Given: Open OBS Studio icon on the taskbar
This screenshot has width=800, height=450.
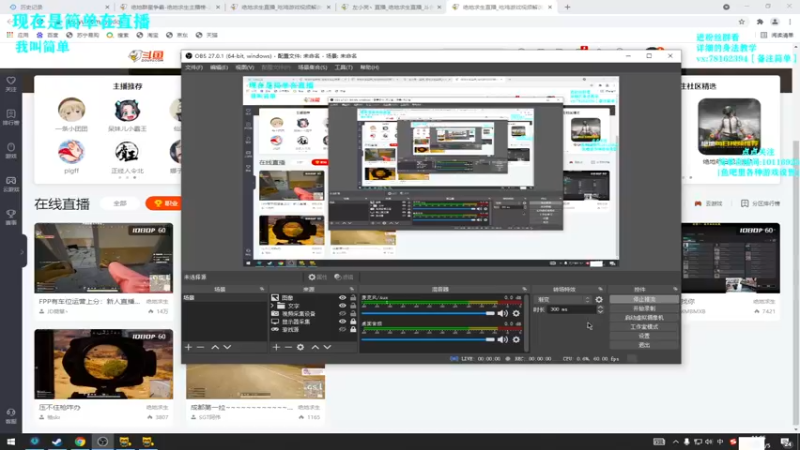Looking at the screenshot, I should click(x=103, y=441).
